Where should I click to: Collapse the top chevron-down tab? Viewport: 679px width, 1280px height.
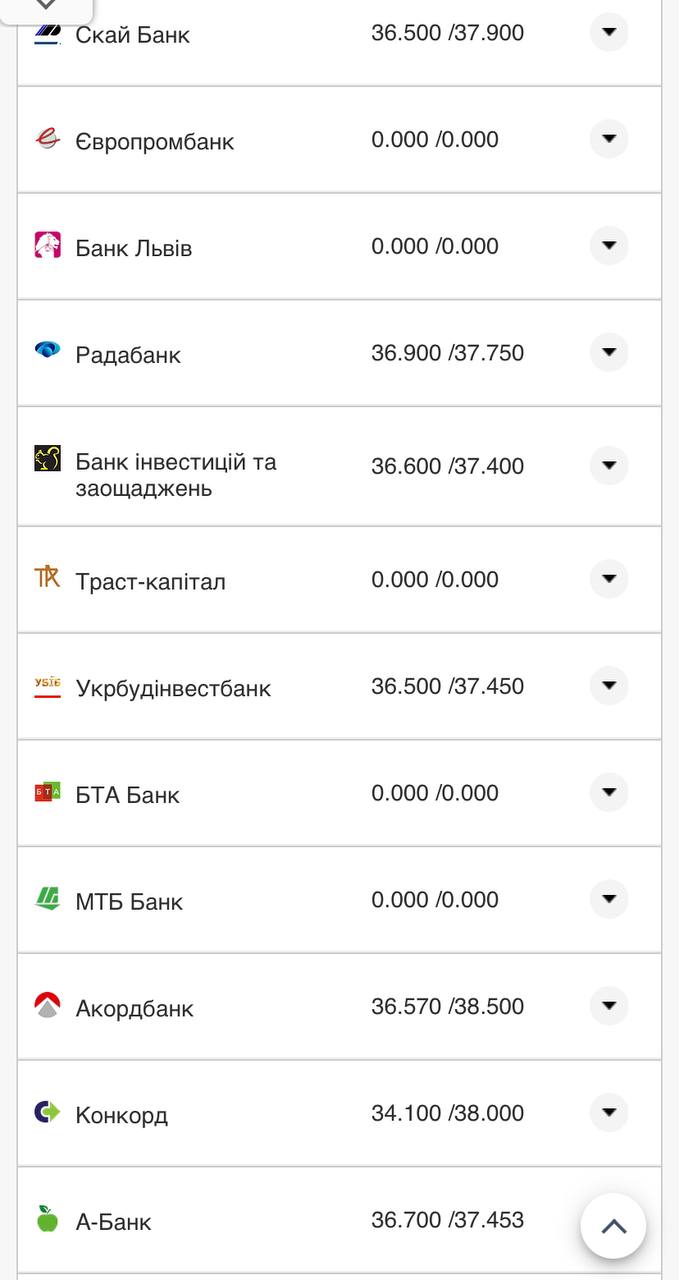46,6
